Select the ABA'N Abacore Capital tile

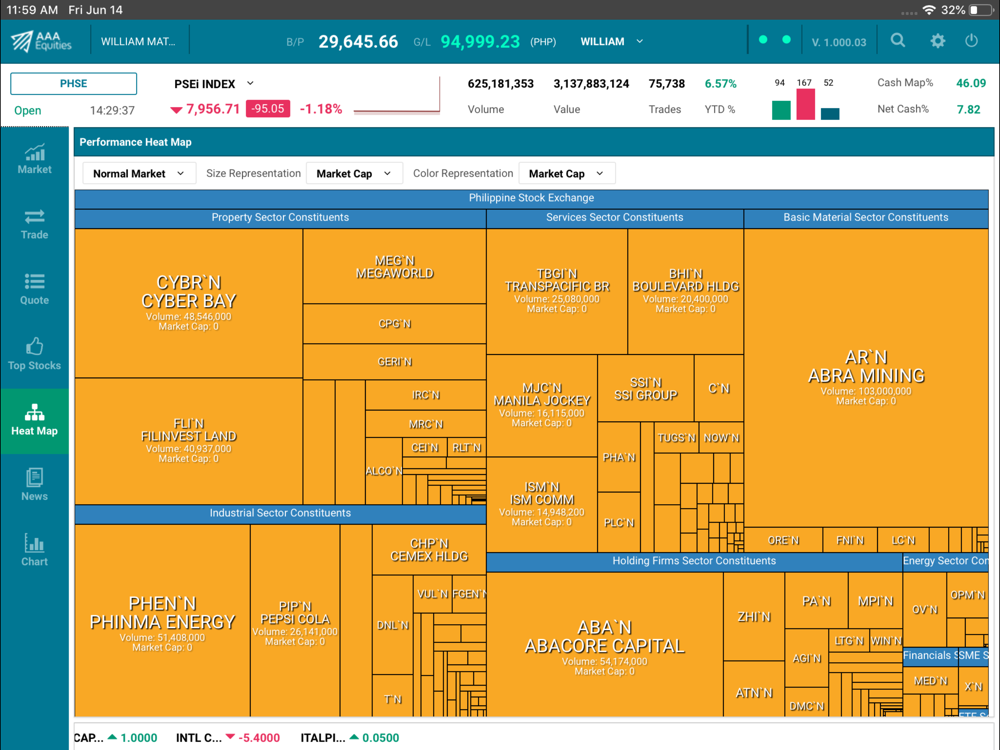tap(605, 644)
